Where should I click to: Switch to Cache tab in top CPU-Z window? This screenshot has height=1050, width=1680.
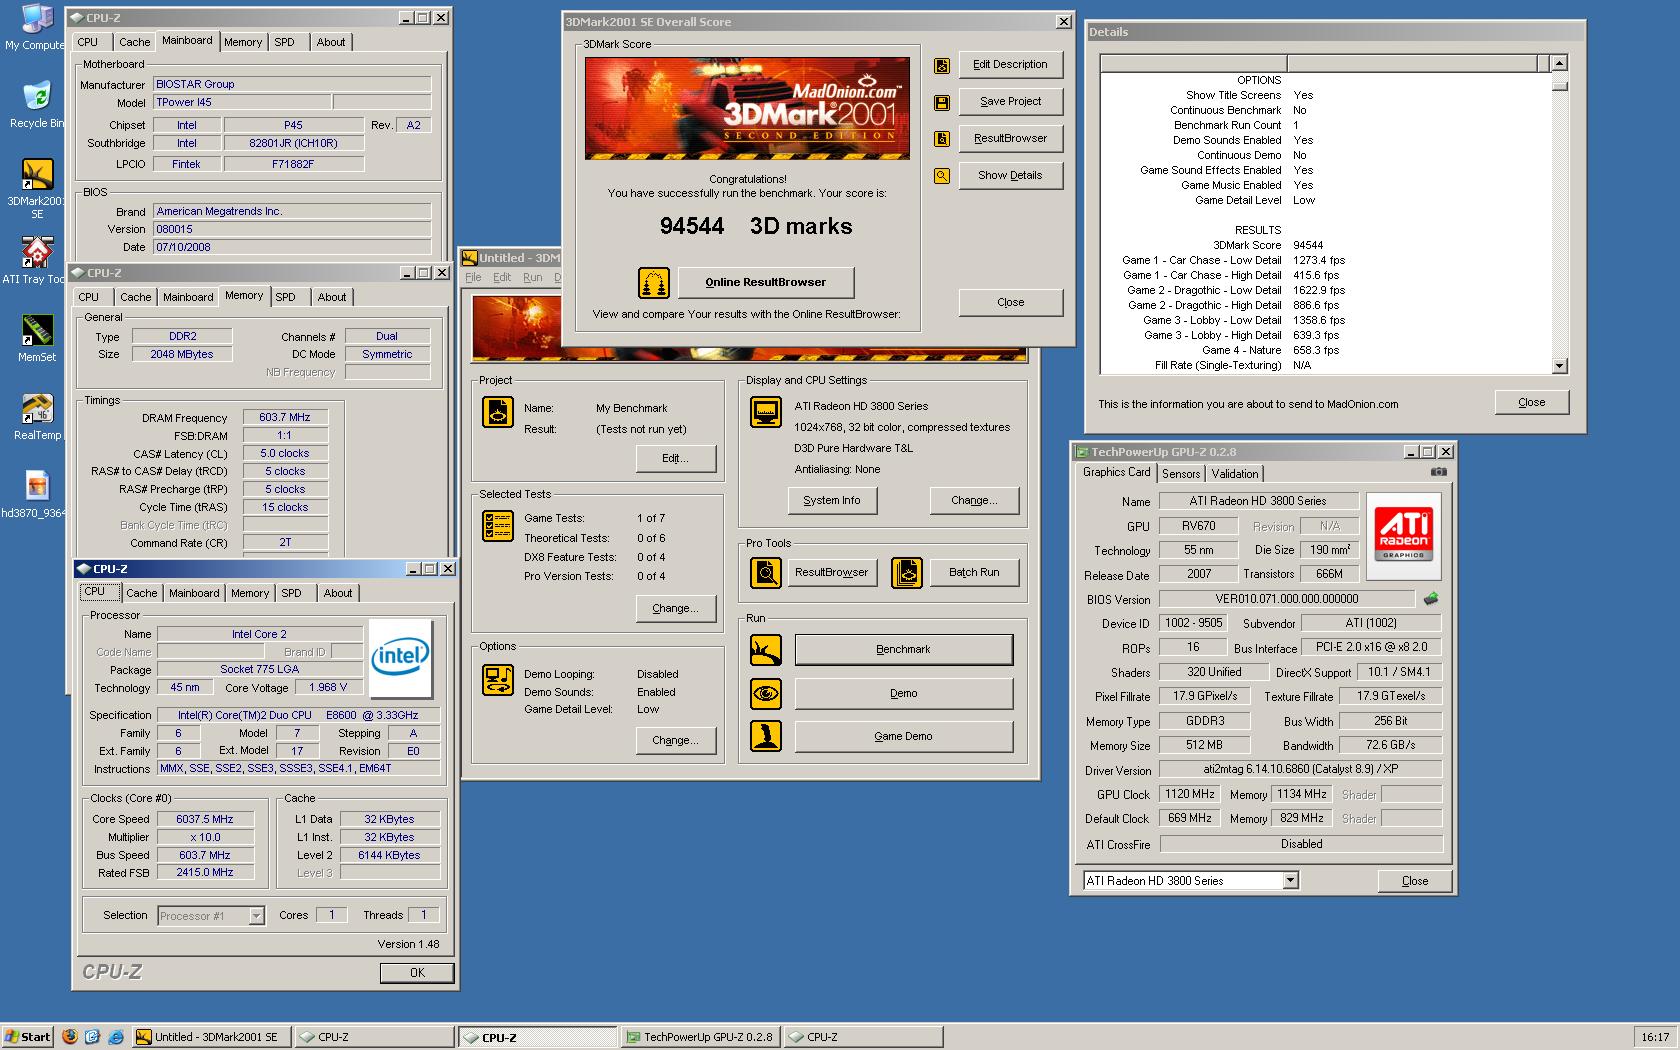pos(134,42)
